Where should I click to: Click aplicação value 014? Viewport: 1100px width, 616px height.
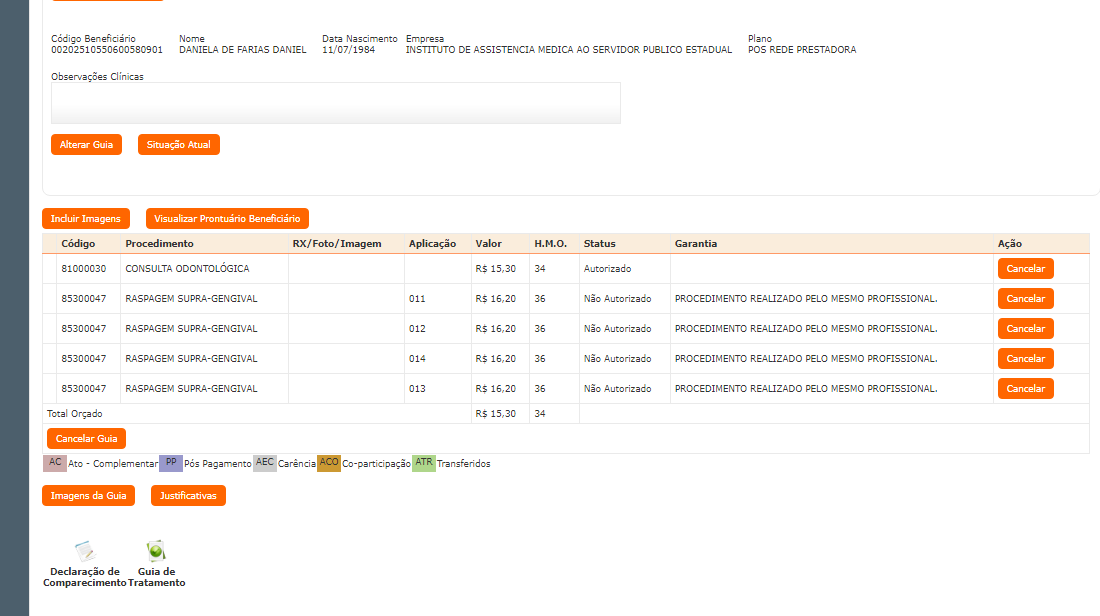(417, 359)
